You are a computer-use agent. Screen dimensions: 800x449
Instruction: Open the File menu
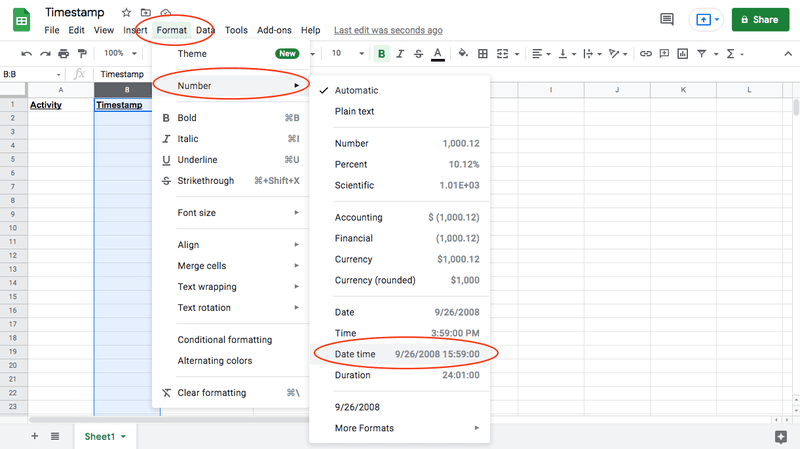pos(52,30)
